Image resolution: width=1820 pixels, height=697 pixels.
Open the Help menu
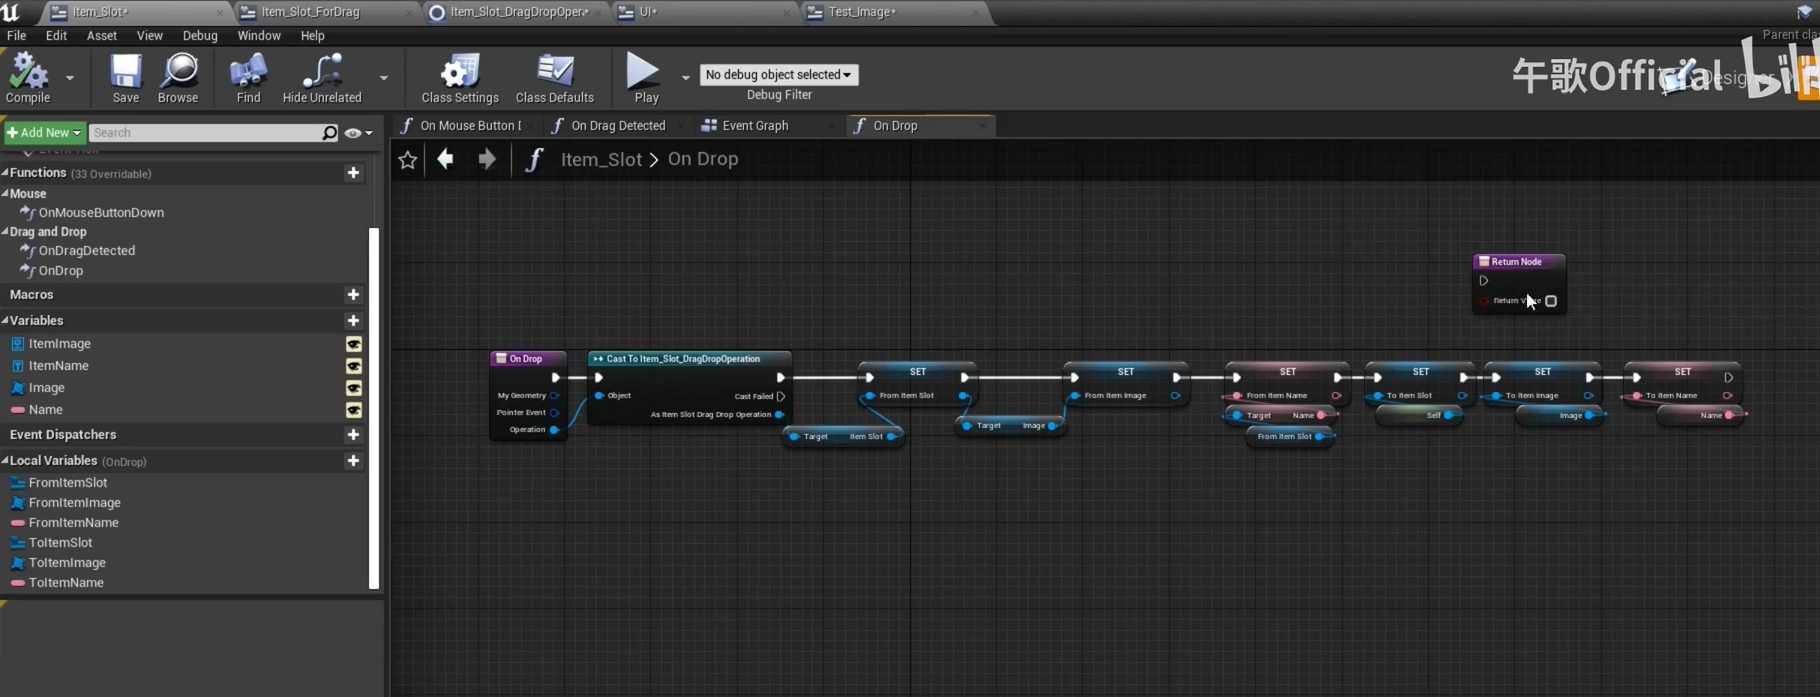(x=312, y=35)
